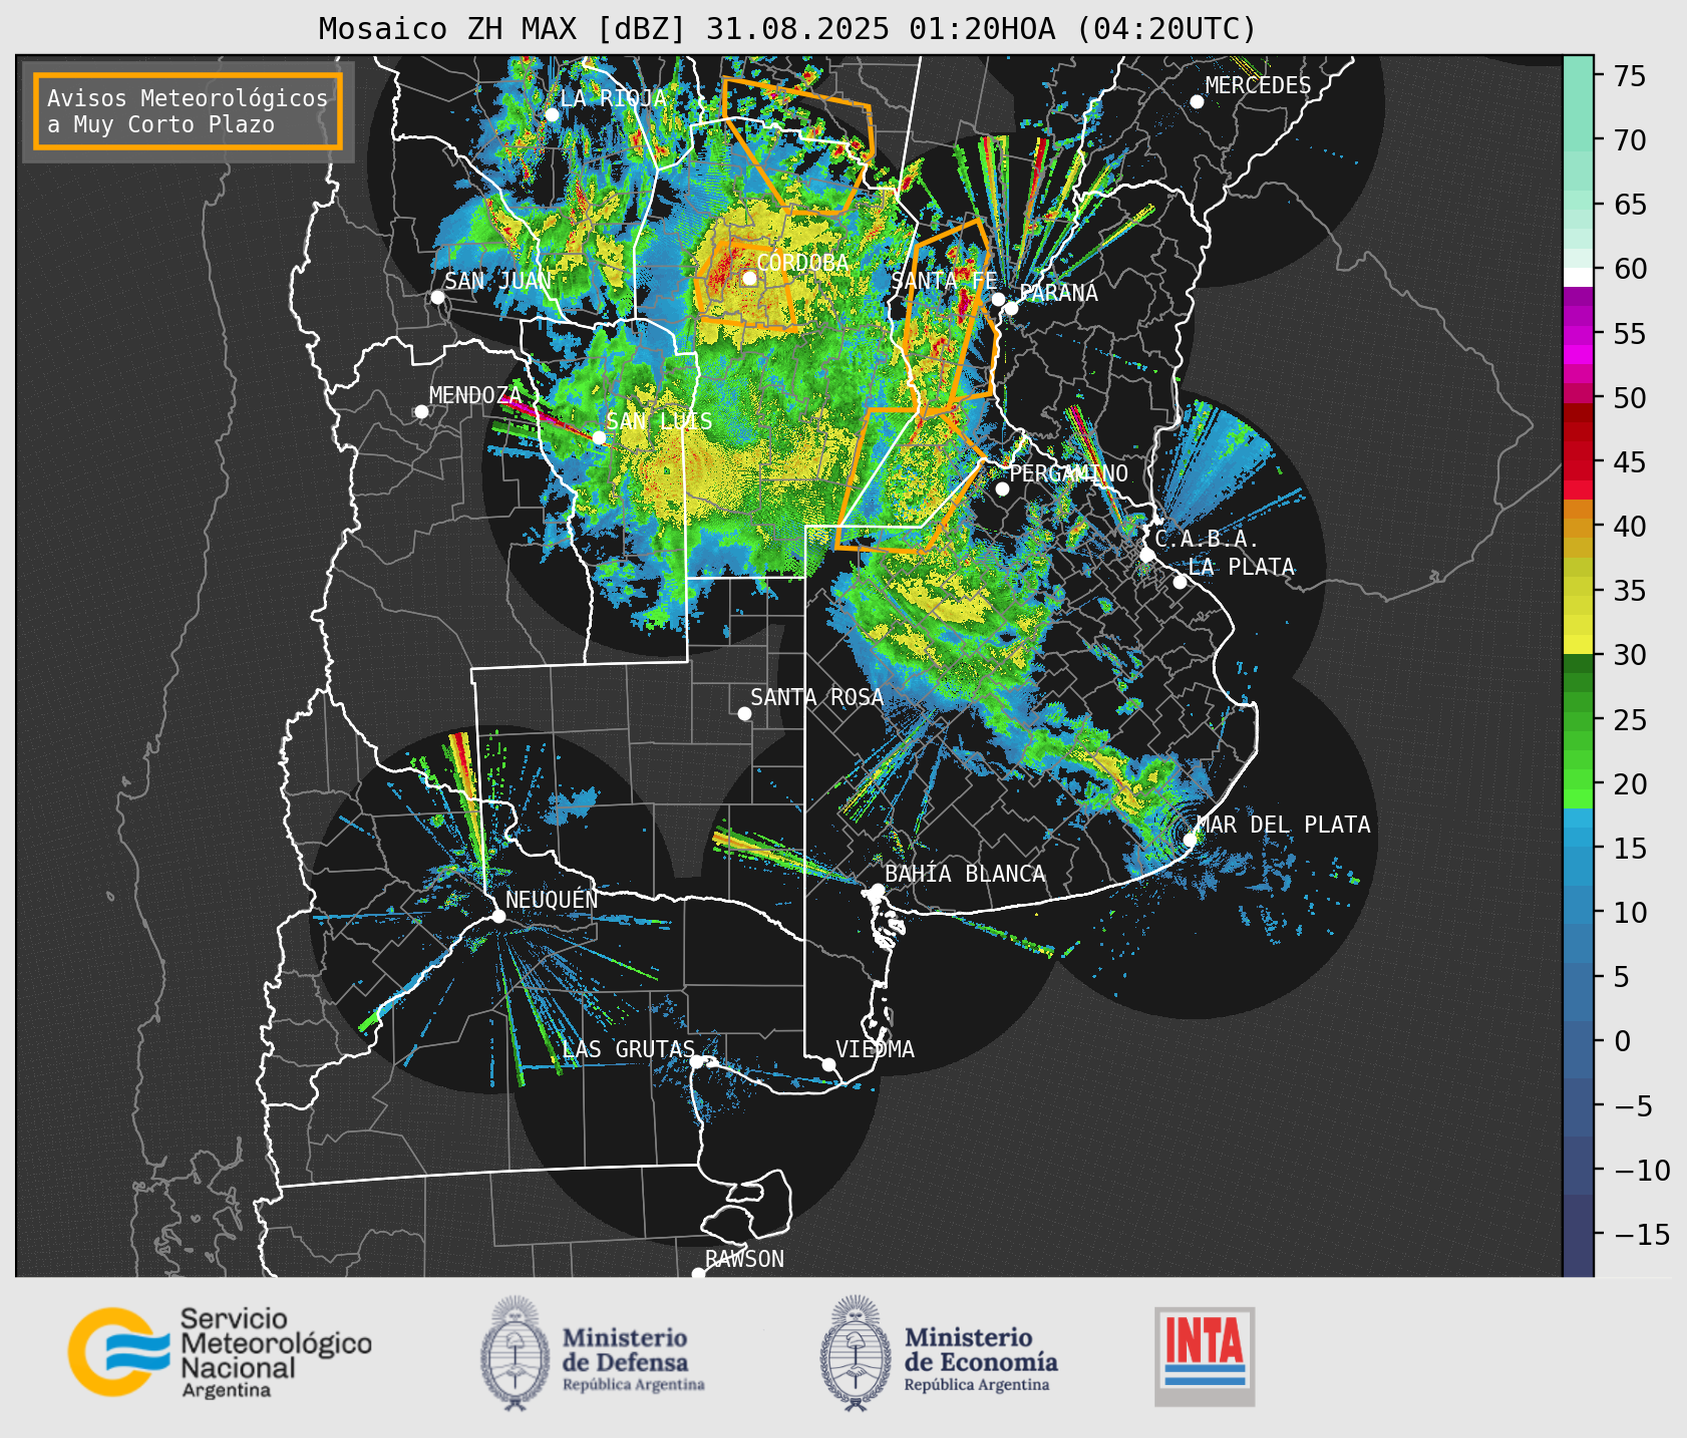Click the 75 dBZ colorbar level
This screenshot has height=1438, width=1687.
1578,75
